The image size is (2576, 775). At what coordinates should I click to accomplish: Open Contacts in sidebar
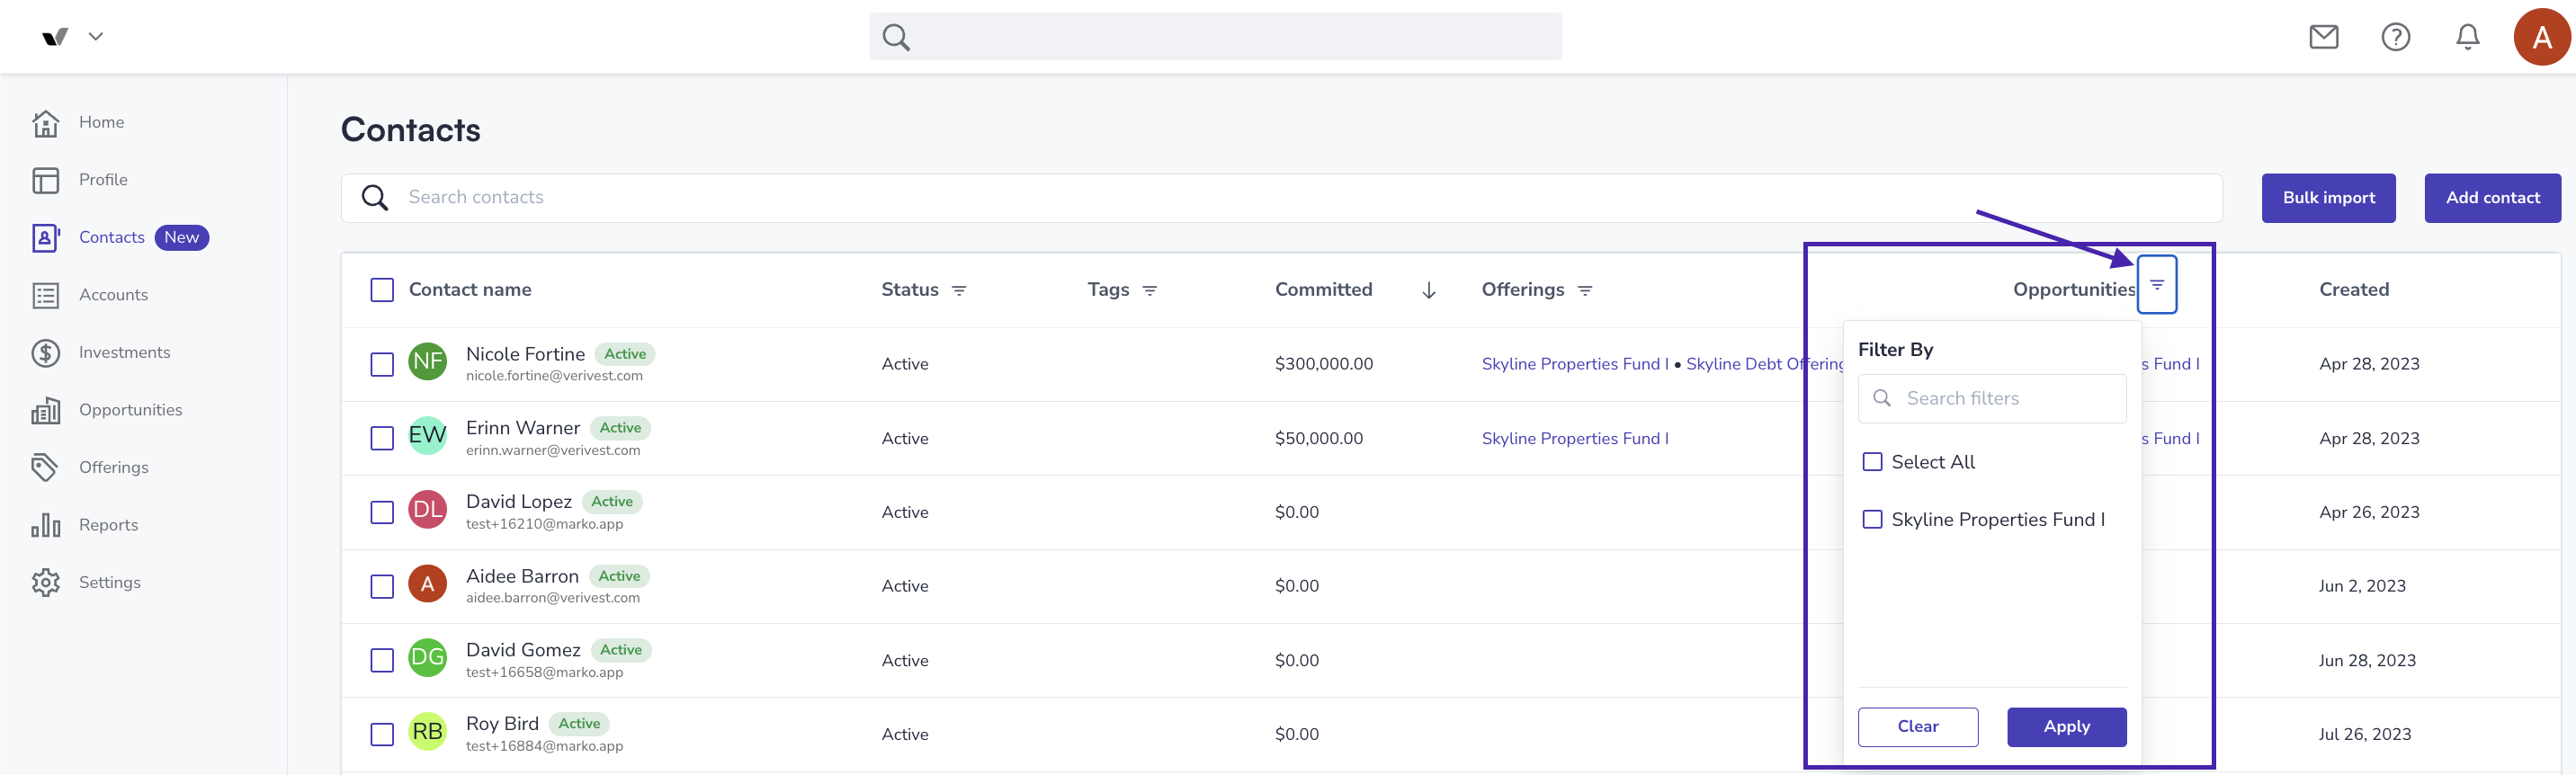pos(112,237)
